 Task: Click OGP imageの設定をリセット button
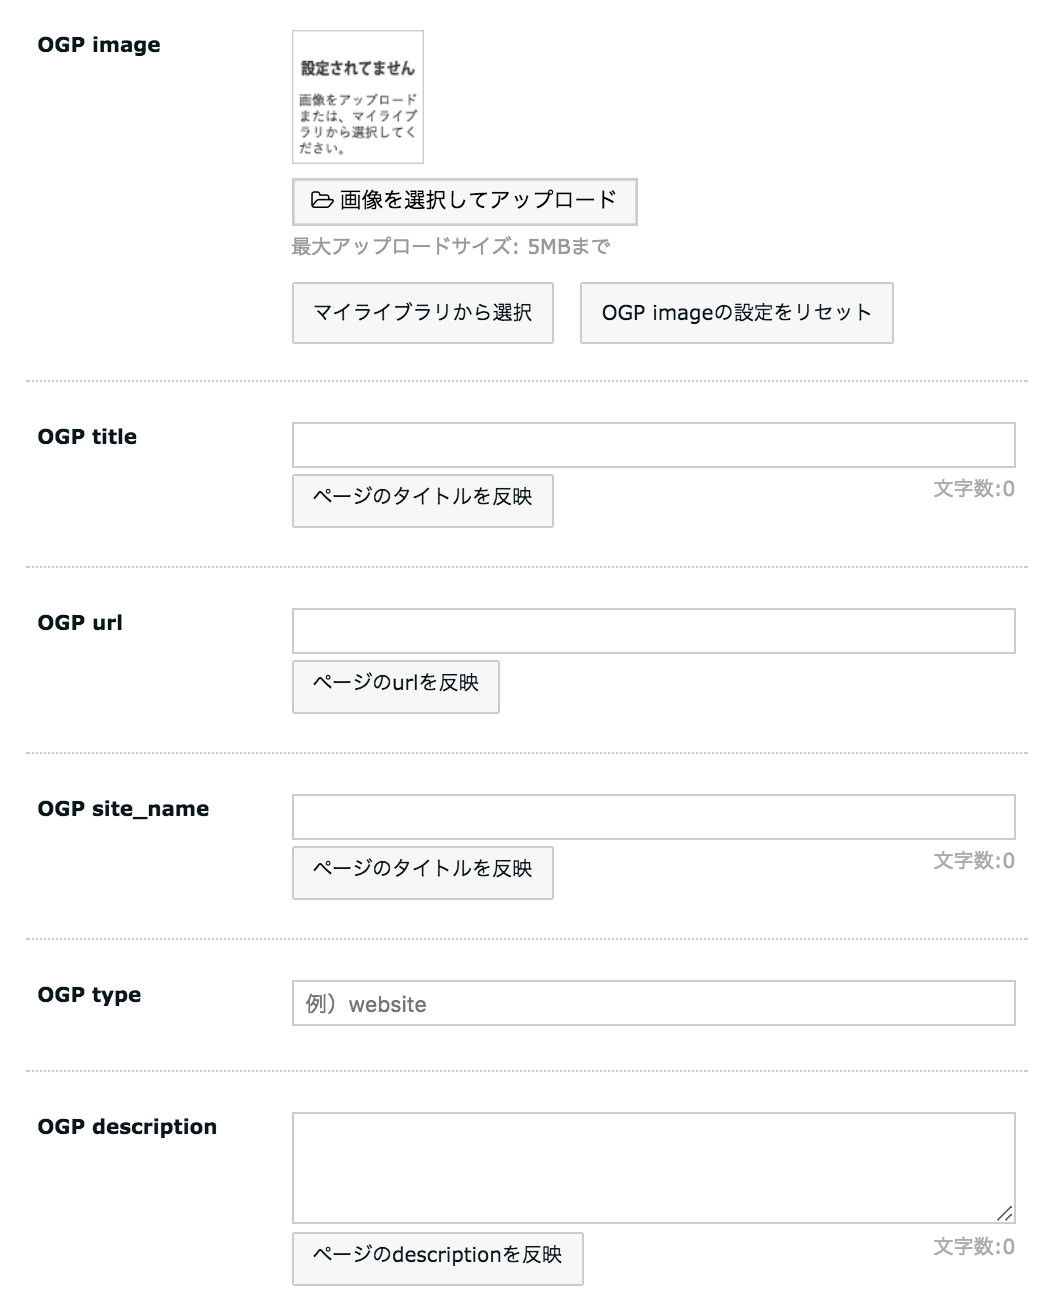point(736,313)
